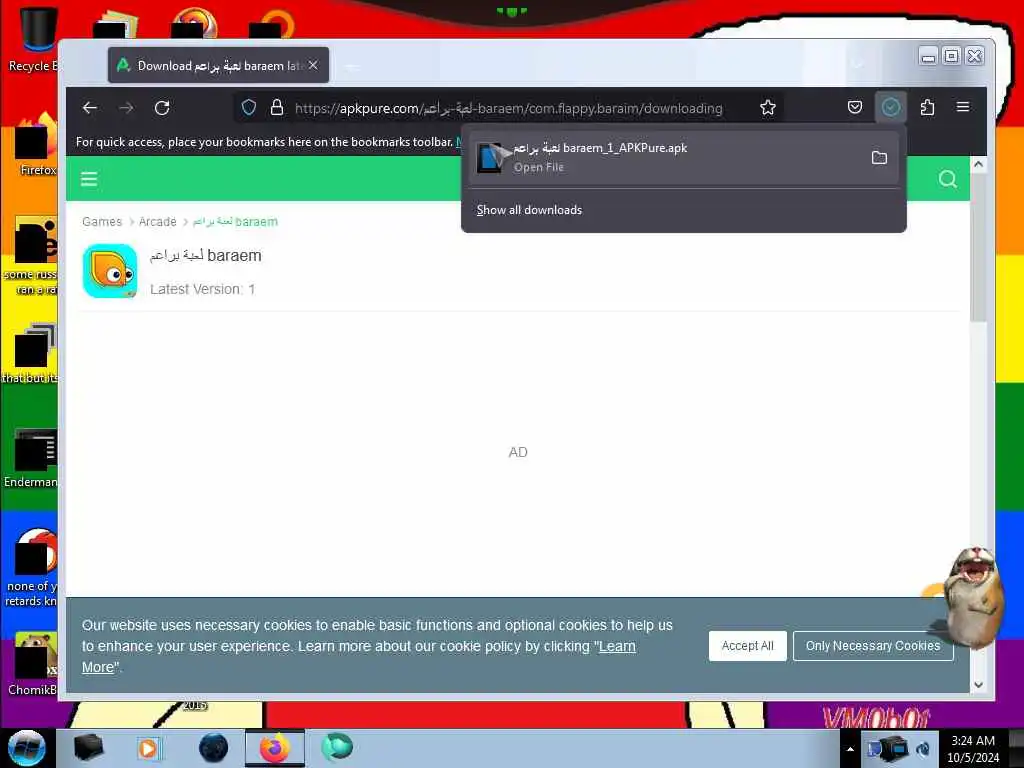Open media player icon in taskbar
1024x768 pixels.
click(x=148, y=748)
